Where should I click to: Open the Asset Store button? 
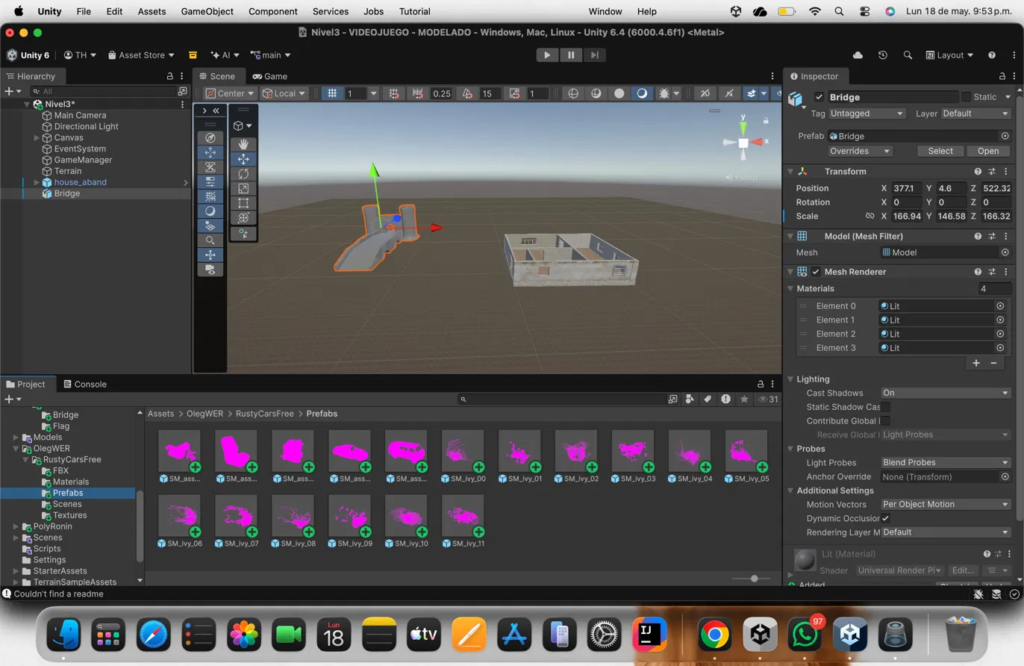(141, 55)
